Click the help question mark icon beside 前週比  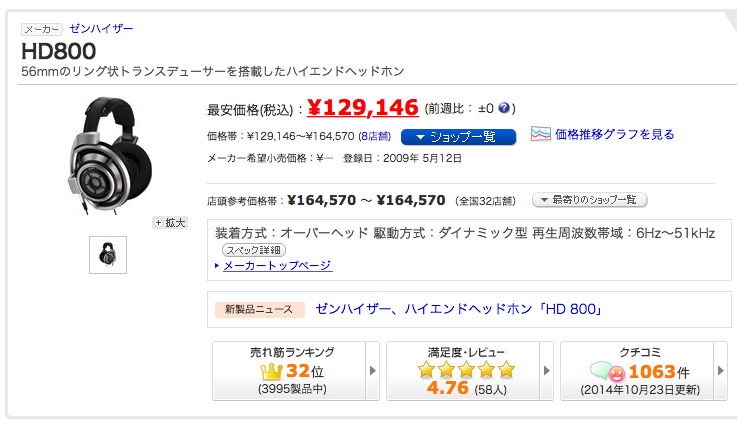click(x=505, y=108)
